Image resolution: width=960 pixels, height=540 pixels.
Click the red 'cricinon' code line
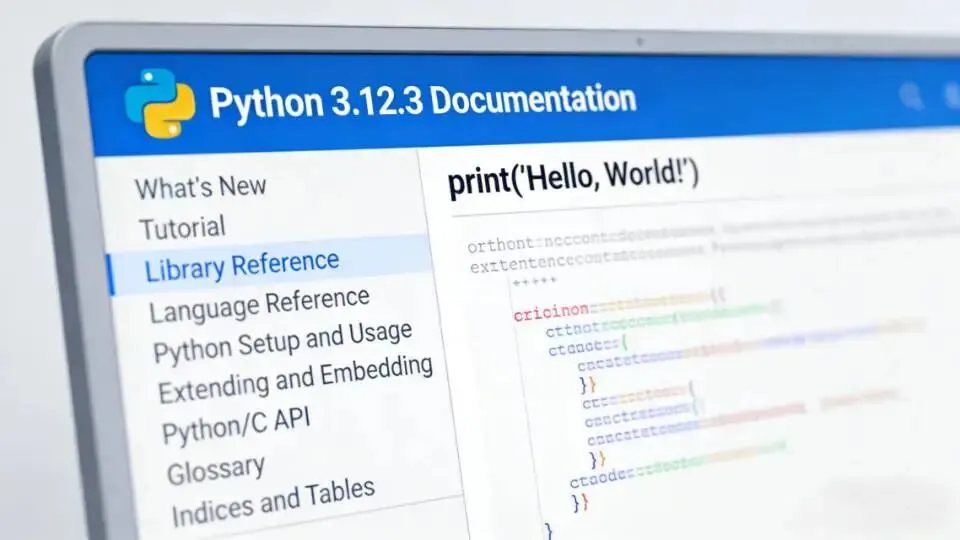click(x=551, y=312)
